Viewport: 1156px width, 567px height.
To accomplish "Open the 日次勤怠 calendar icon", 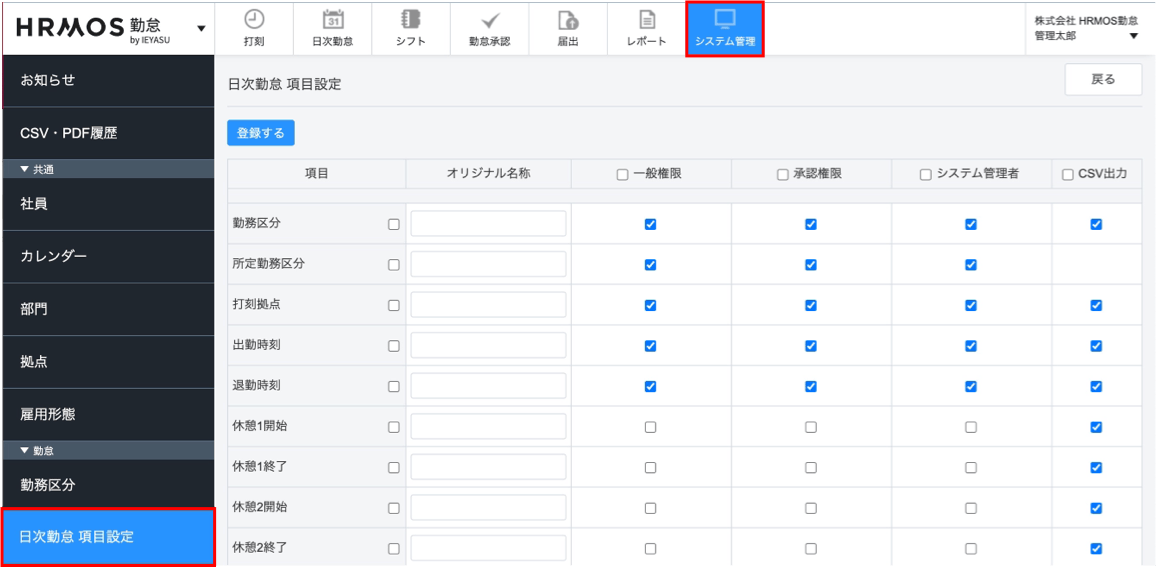I will click(333, 20).
